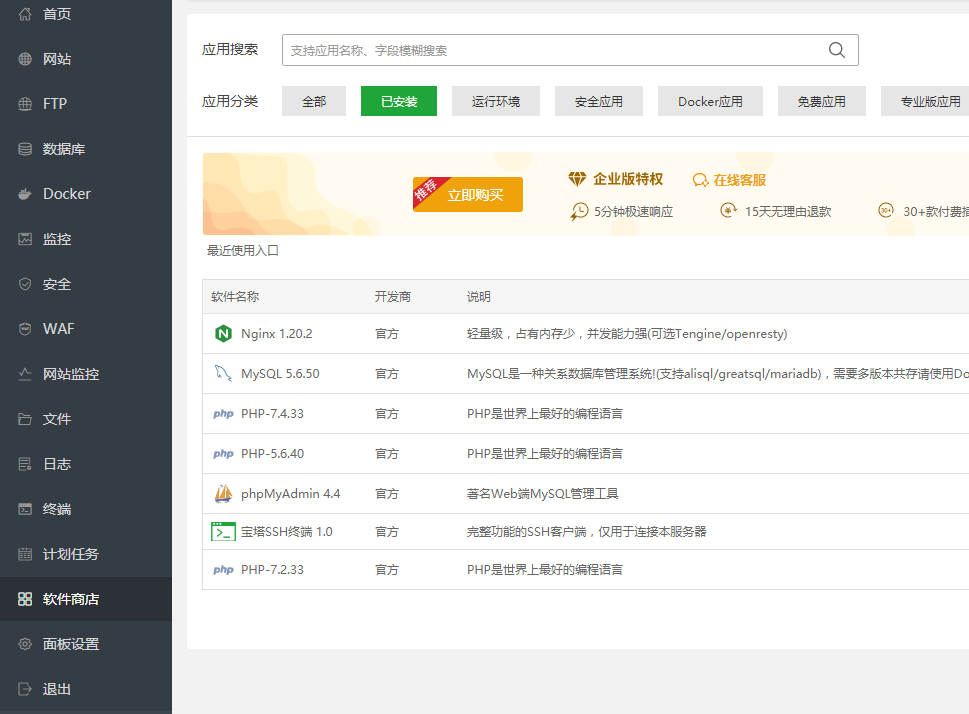Click the WAF shield sidebar icon

[x=25, y=329]
